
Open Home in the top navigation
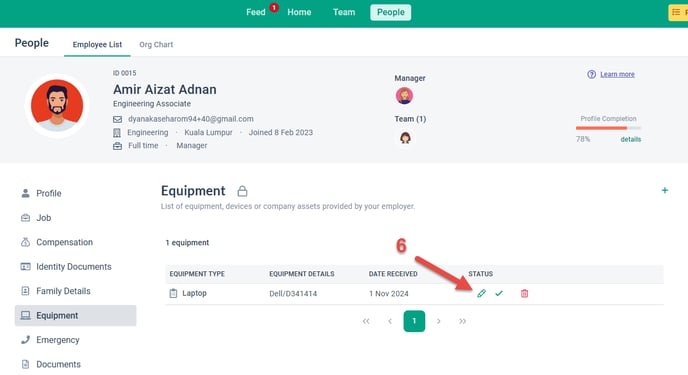click(299, 12)
